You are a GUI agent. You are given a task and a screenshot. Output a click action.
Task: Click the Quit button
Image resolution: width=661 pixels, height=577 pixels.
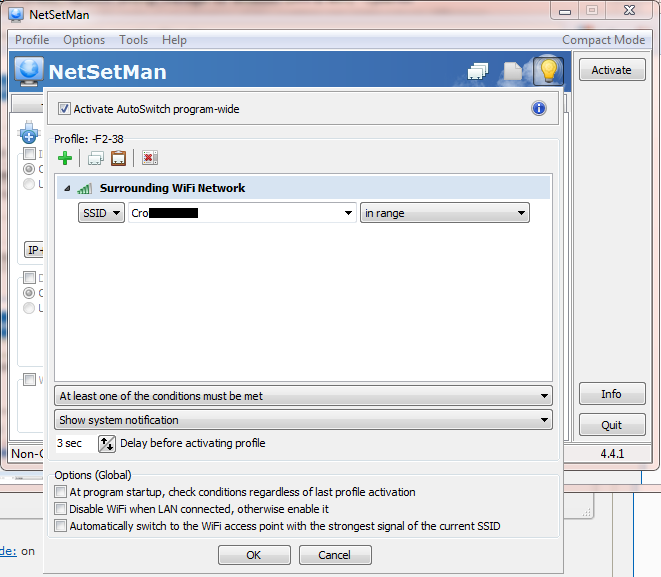tap(612, 424)
